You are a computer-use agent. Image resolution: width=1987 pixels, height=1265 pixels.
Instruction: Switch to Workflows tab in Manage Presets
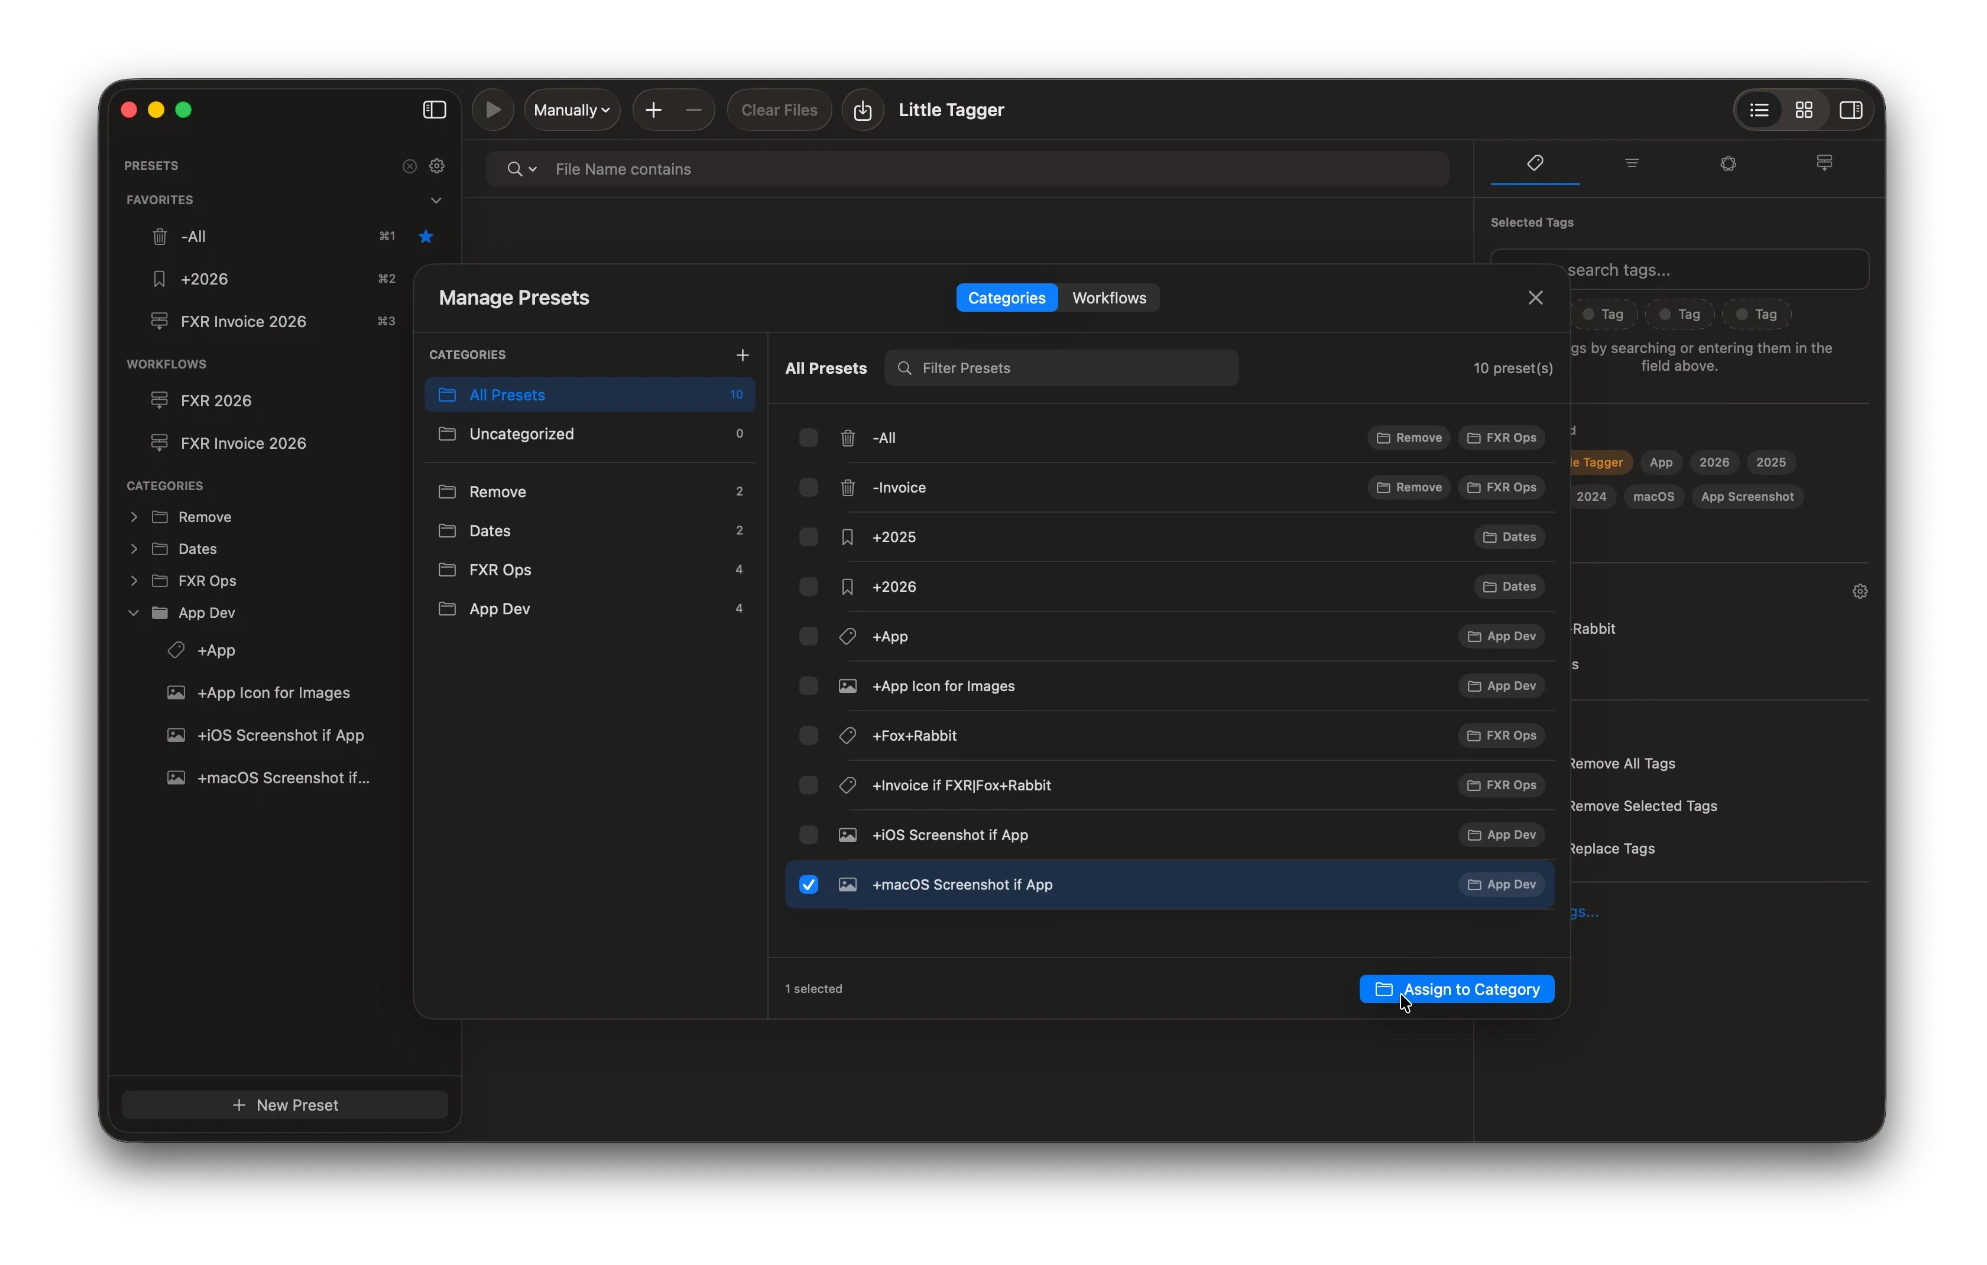point(1109,298)
